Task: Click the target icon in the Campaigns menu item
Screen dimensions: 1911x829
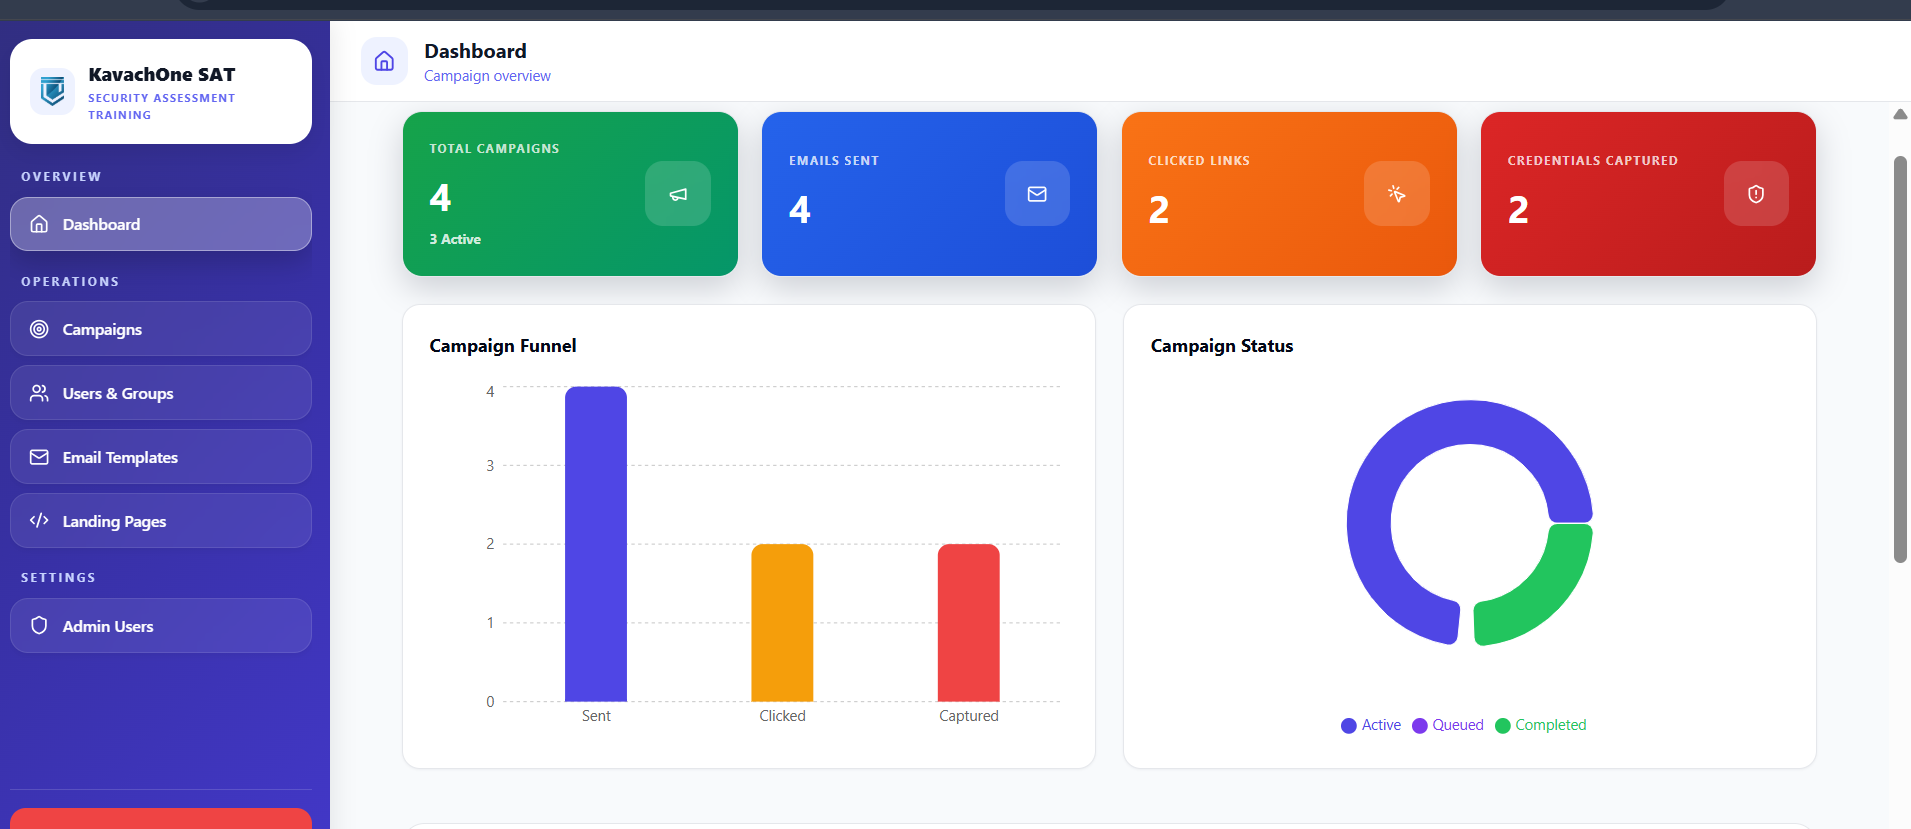Action: (39, 329)
